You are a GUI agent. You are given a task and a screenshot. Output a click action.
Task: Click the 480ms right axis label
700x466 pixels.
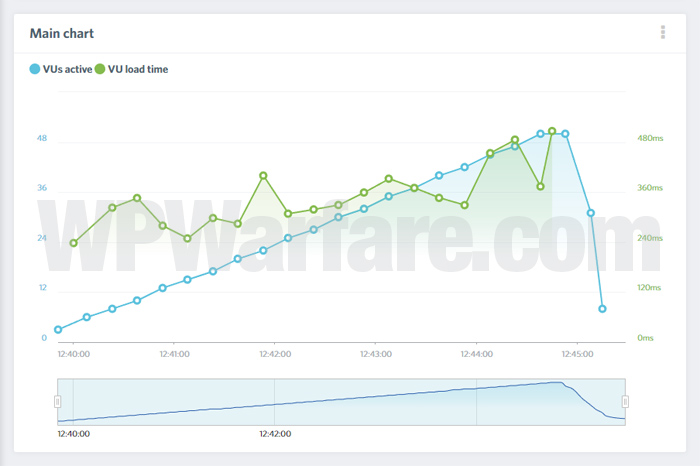650,138
